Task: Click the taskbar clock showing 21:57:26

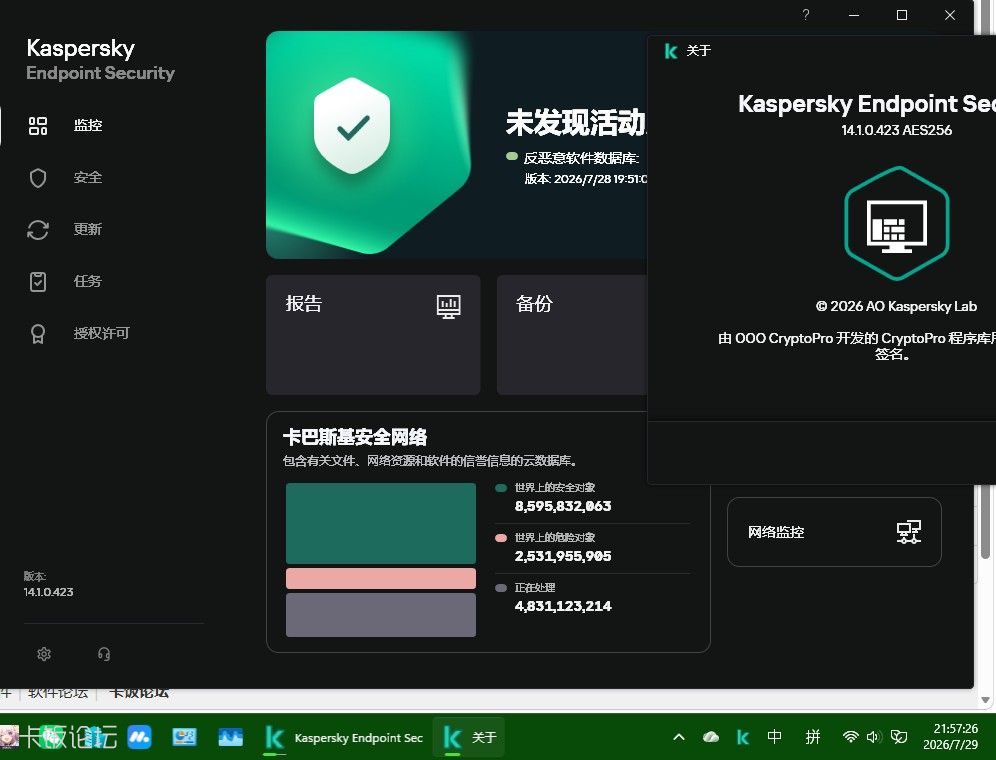Action: (952, 736)
